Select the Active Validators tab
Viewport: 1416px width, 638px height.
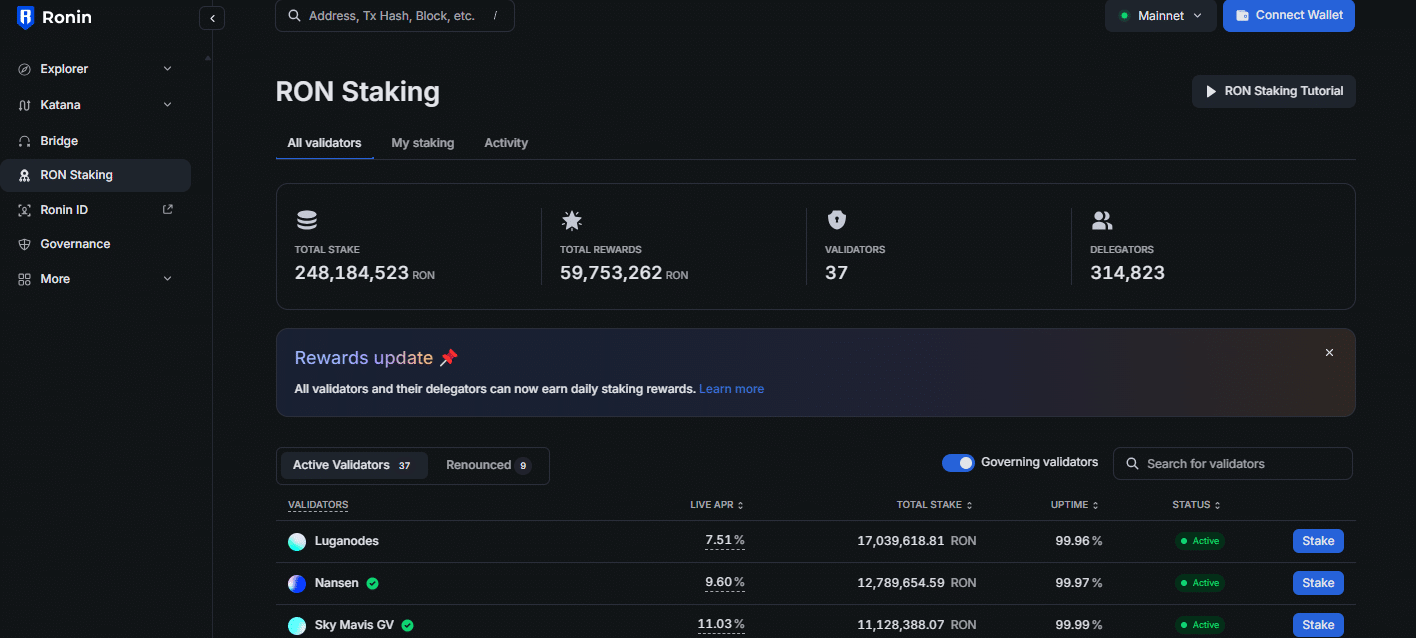(352, 465)
